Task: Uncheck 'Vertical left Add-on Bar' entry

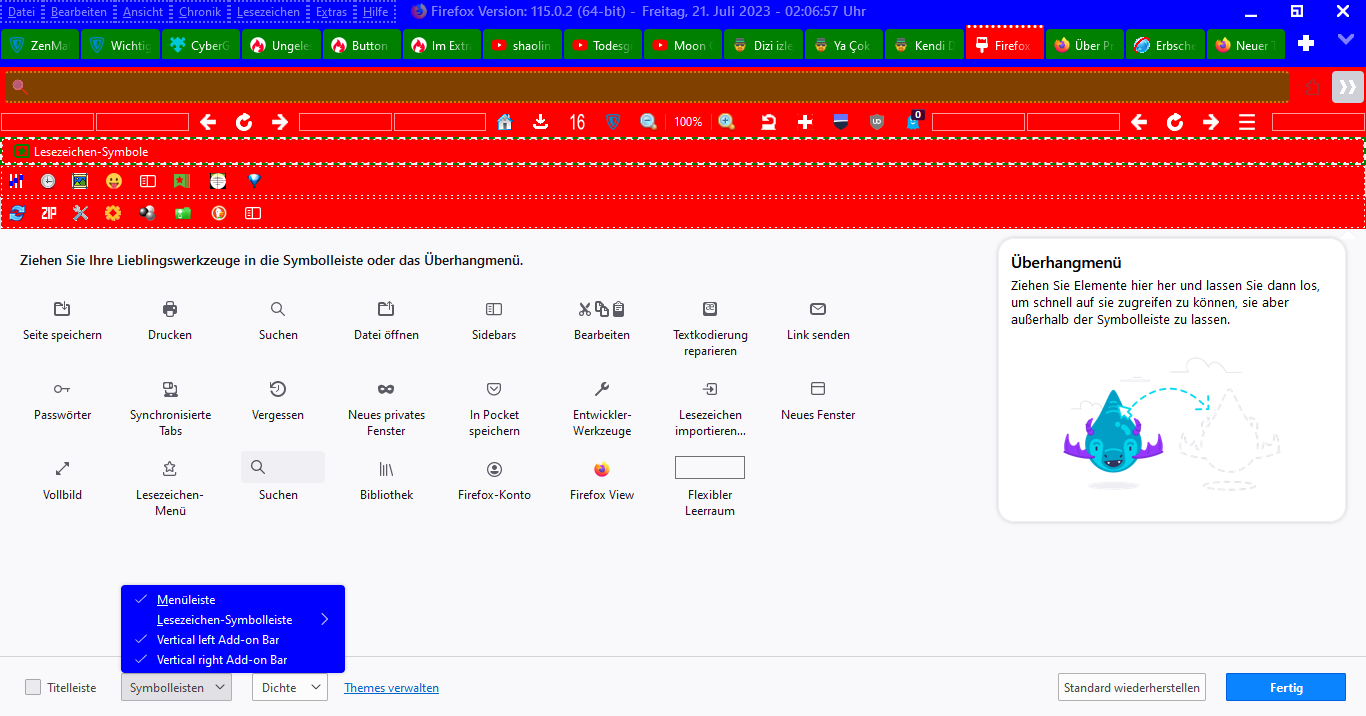Action: (x=233, y=640)
